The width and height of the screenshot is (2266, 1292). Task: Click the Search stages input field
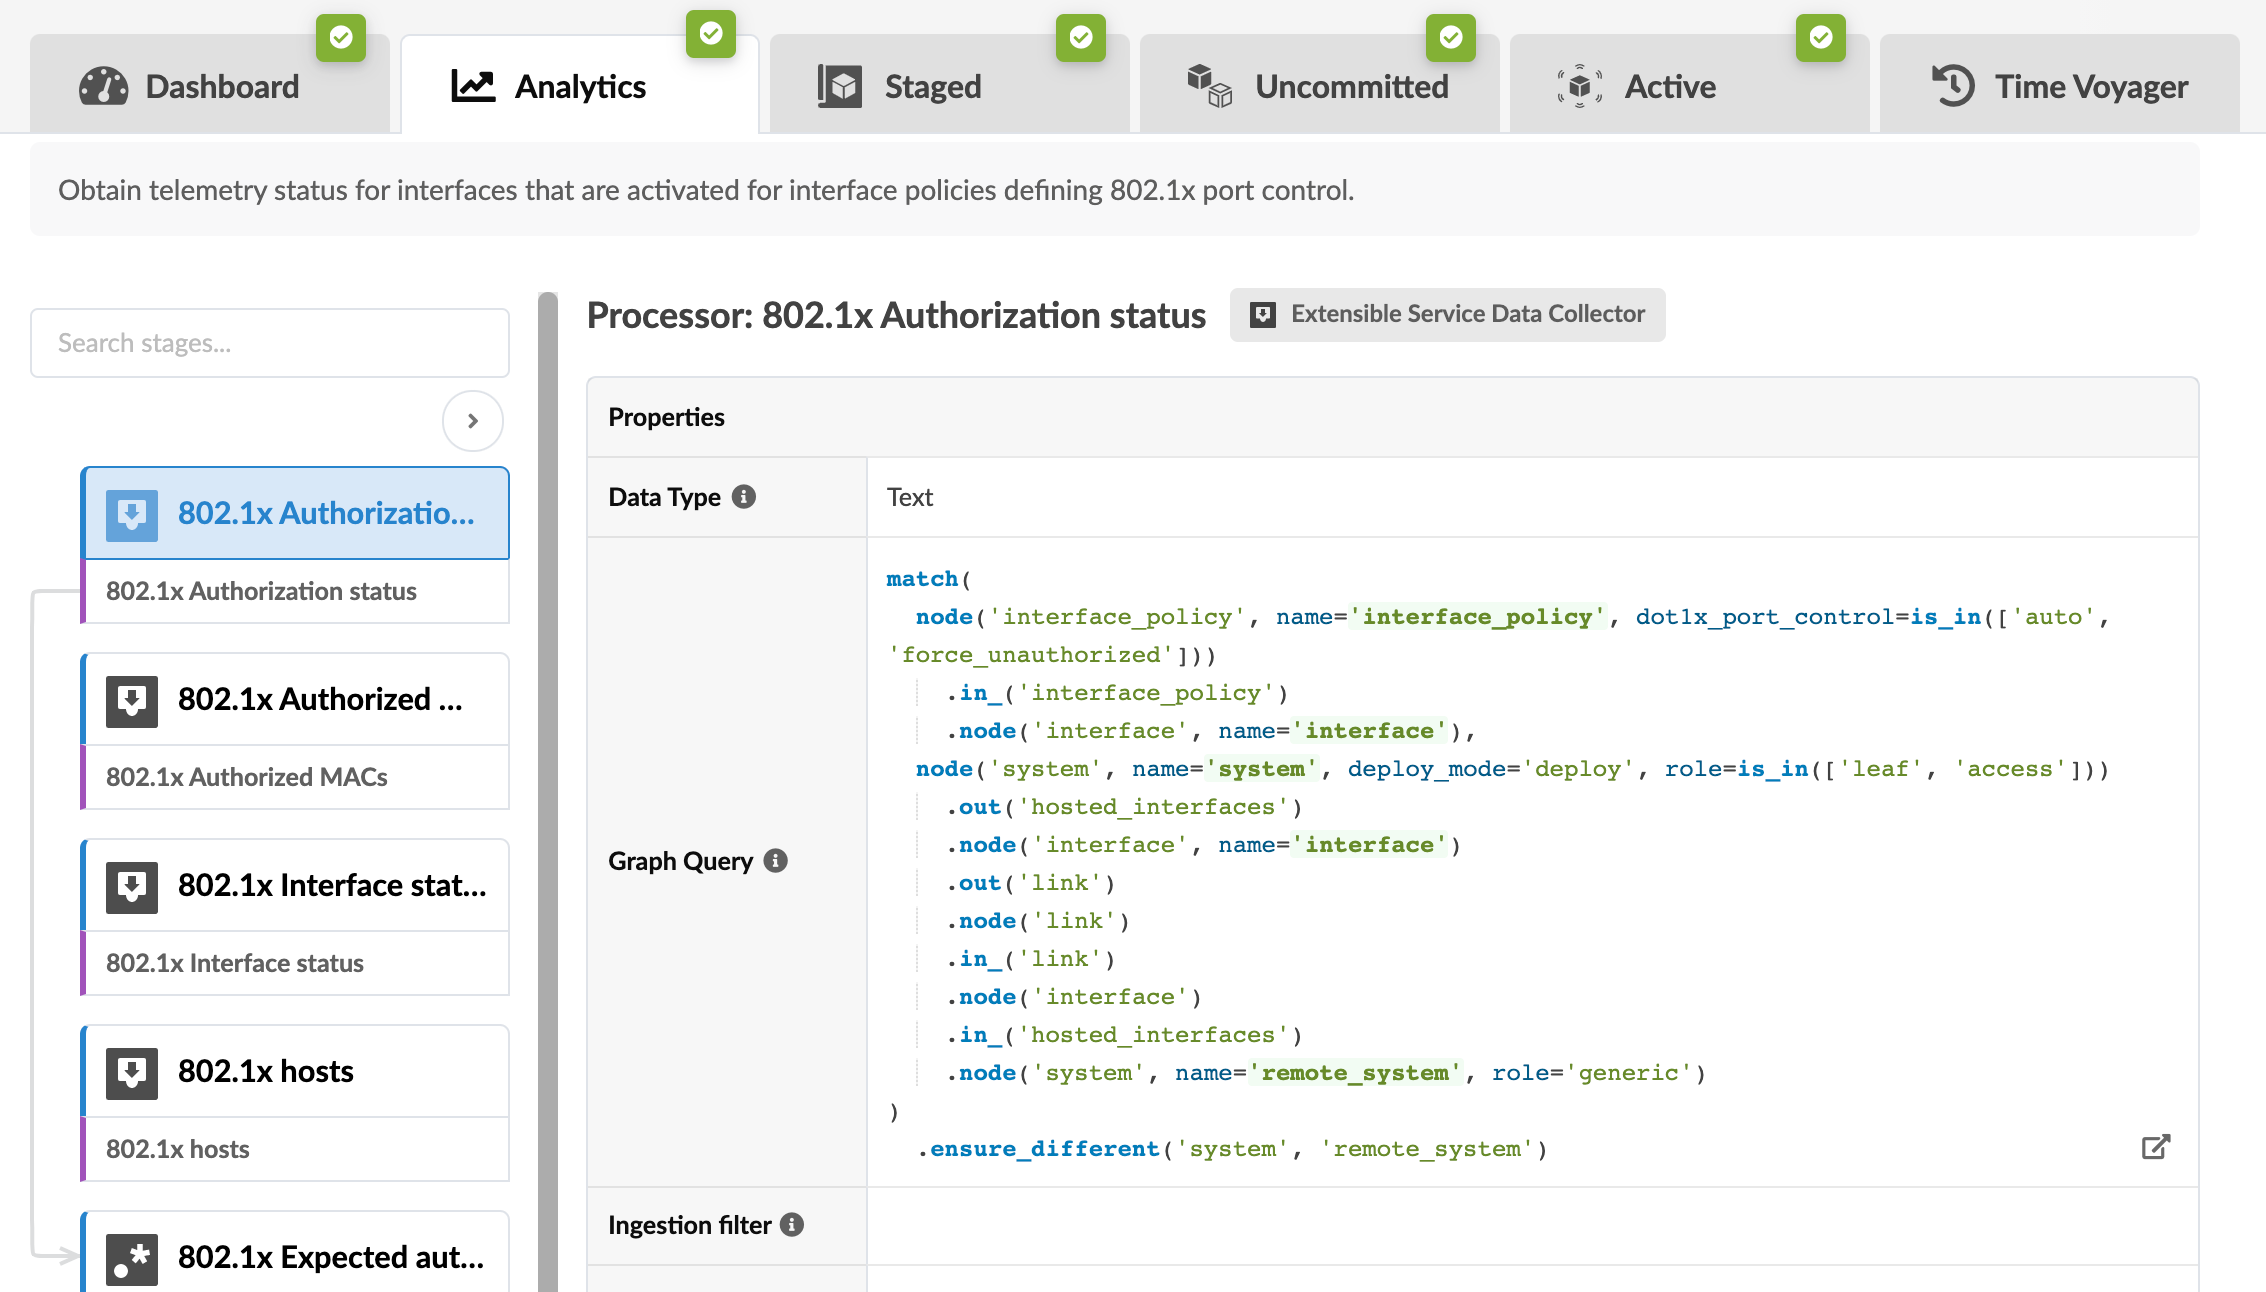[x=270, y=343]
